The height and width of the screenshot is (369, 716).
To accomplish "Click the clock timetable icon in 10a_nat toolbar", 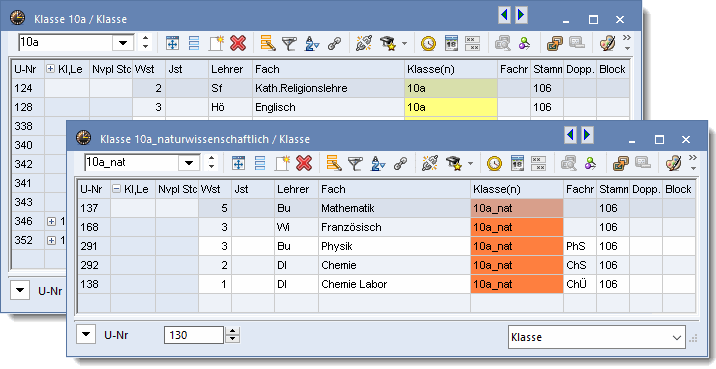I will click(x=494, y=163).
